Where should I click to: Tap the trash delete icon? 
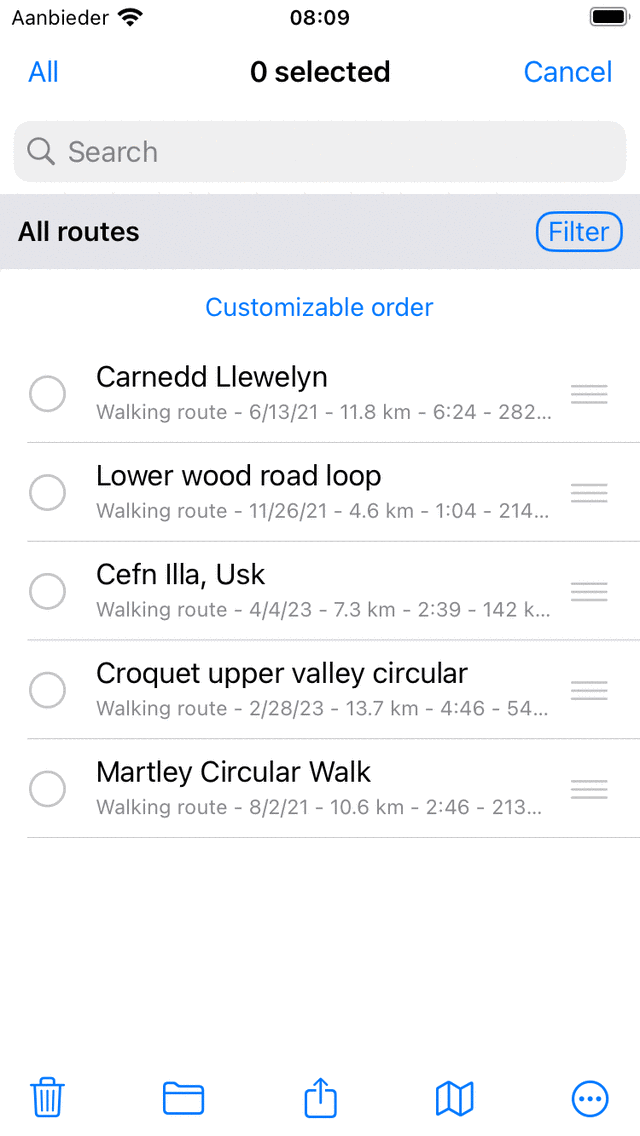click(47, 1098)
